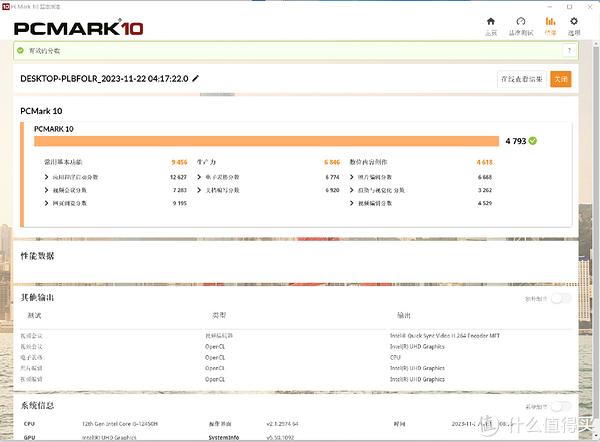The image size is (600, 442).
Task: Click the view results online button
Action: (522, 79)
